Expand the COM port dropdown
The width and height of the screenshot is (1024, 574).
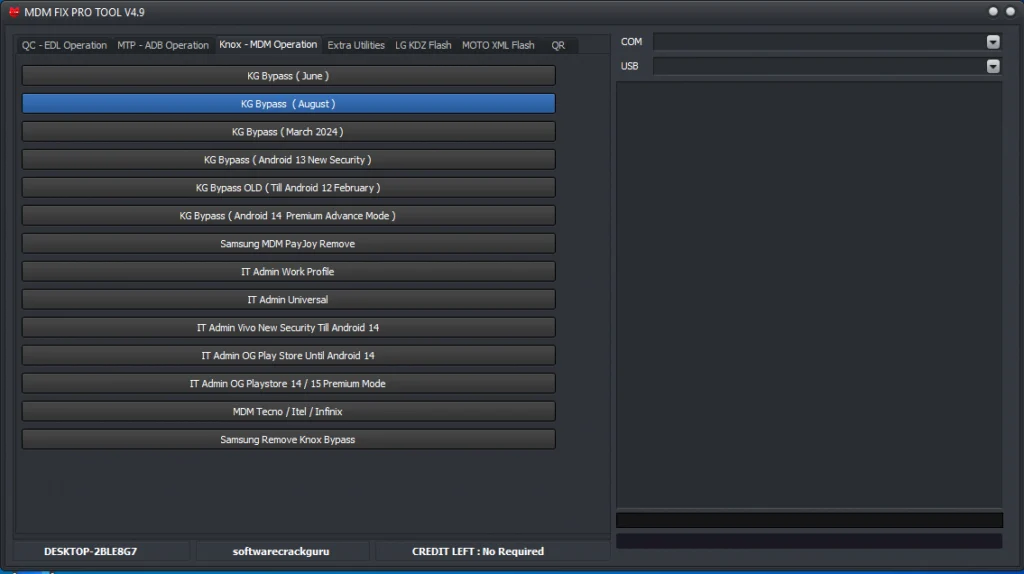pos(992,42)
